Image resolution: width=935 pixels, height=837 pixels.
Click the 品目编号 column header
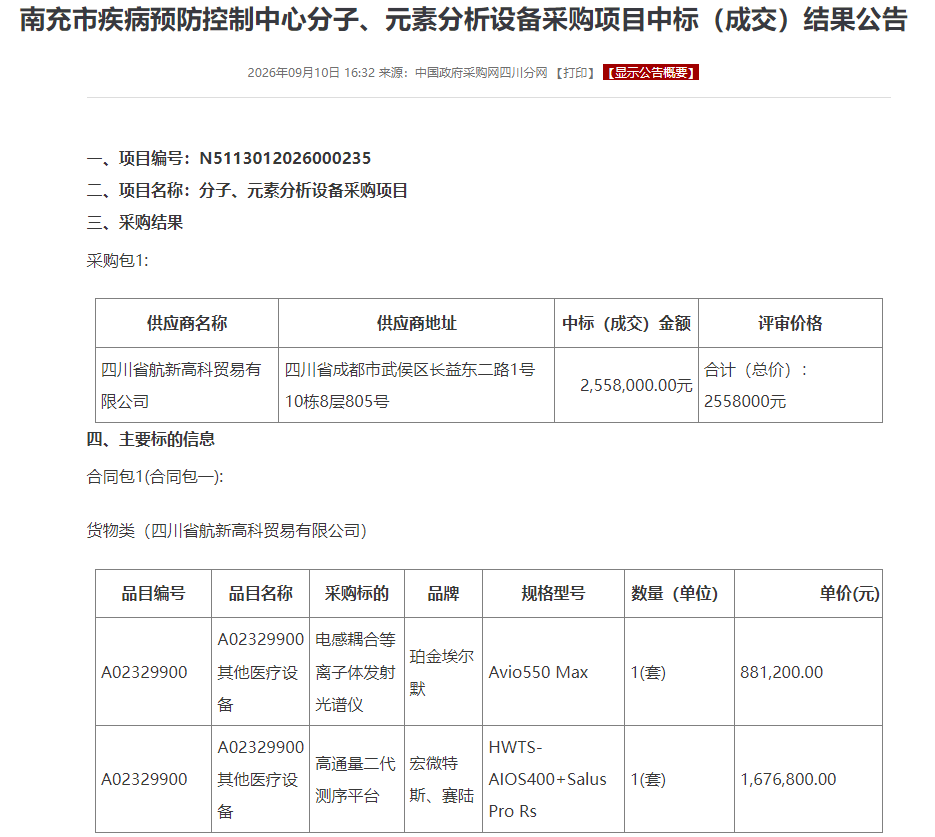click(154, 594)
